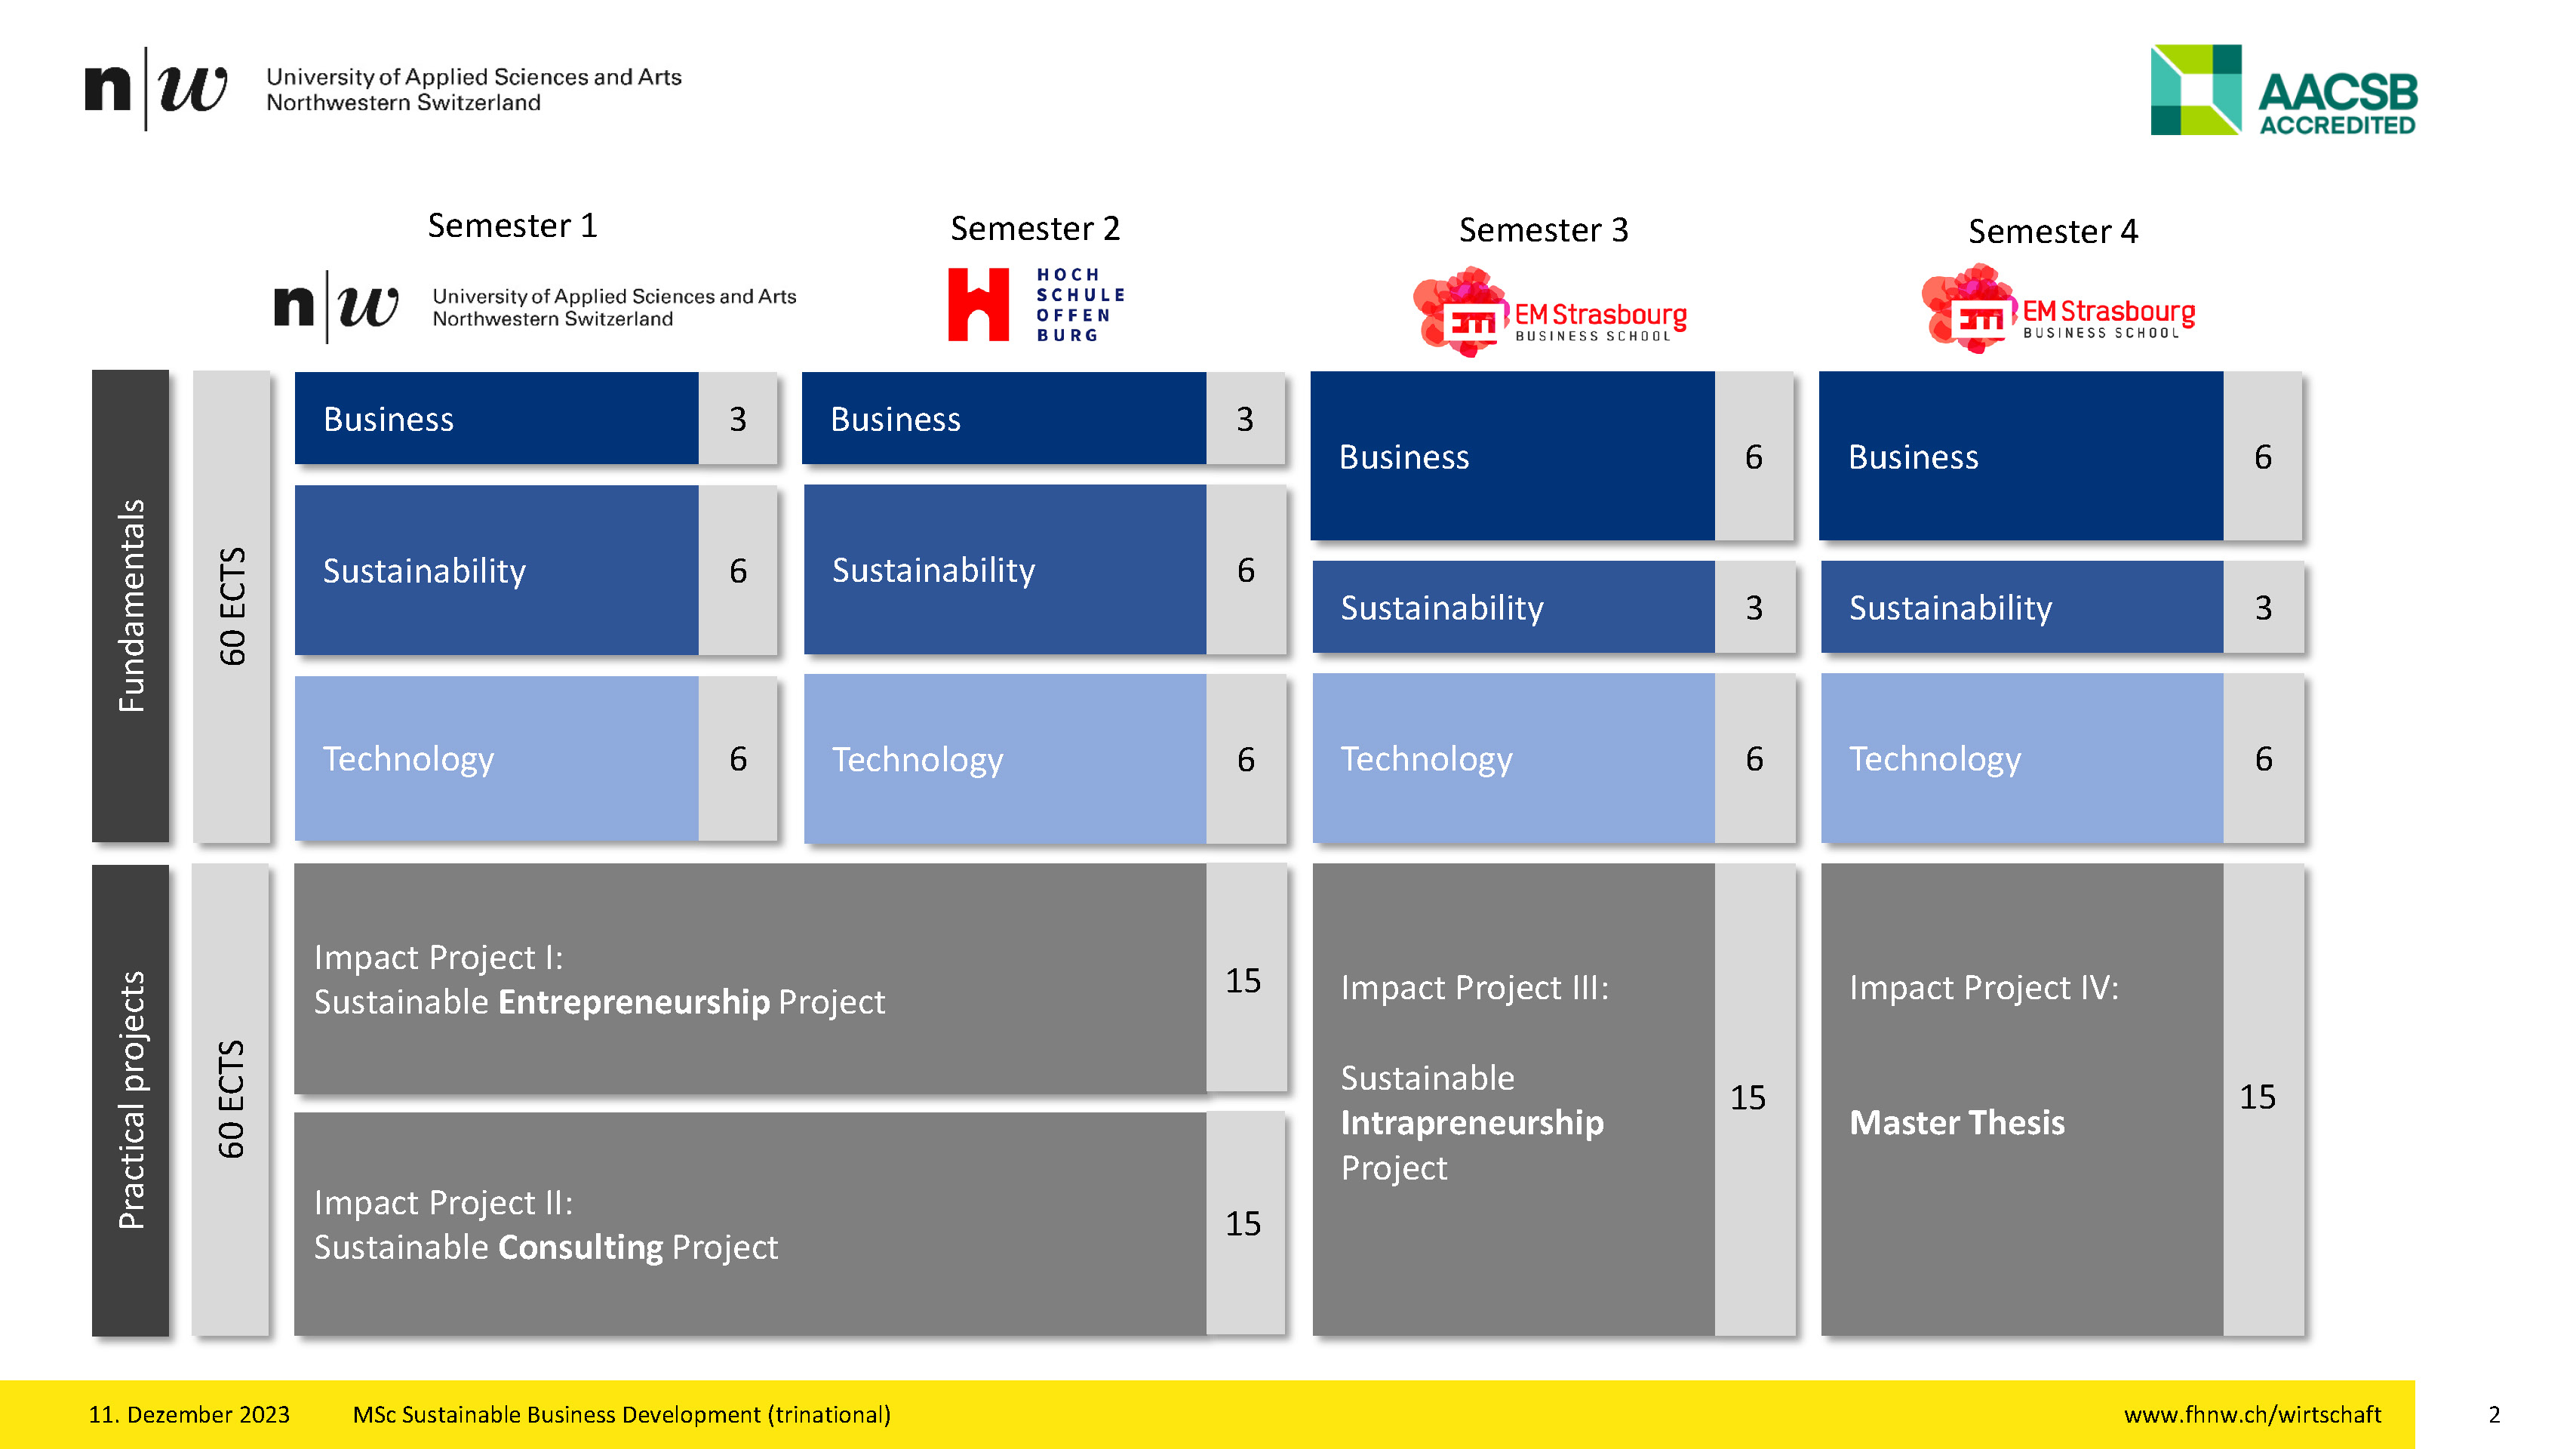2576x1449 pixels.
Task: Select the Semester 3 header
Action: click(x=1544, y=230)
